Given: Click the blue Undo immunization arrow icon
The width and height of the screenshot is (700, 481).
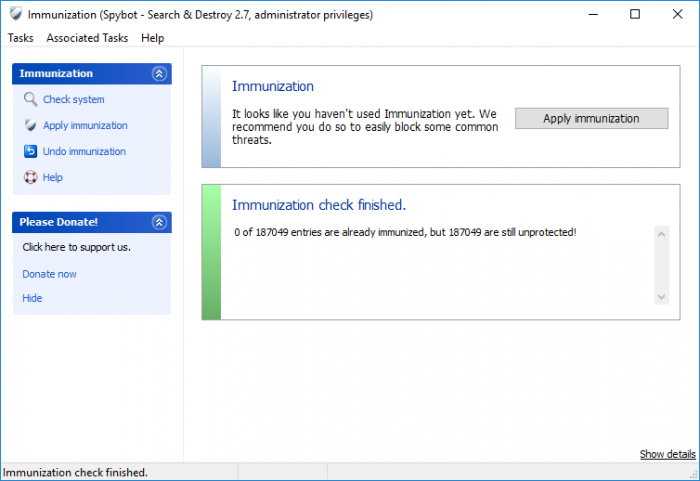Looking at the screenshot, I should point(30,151).
